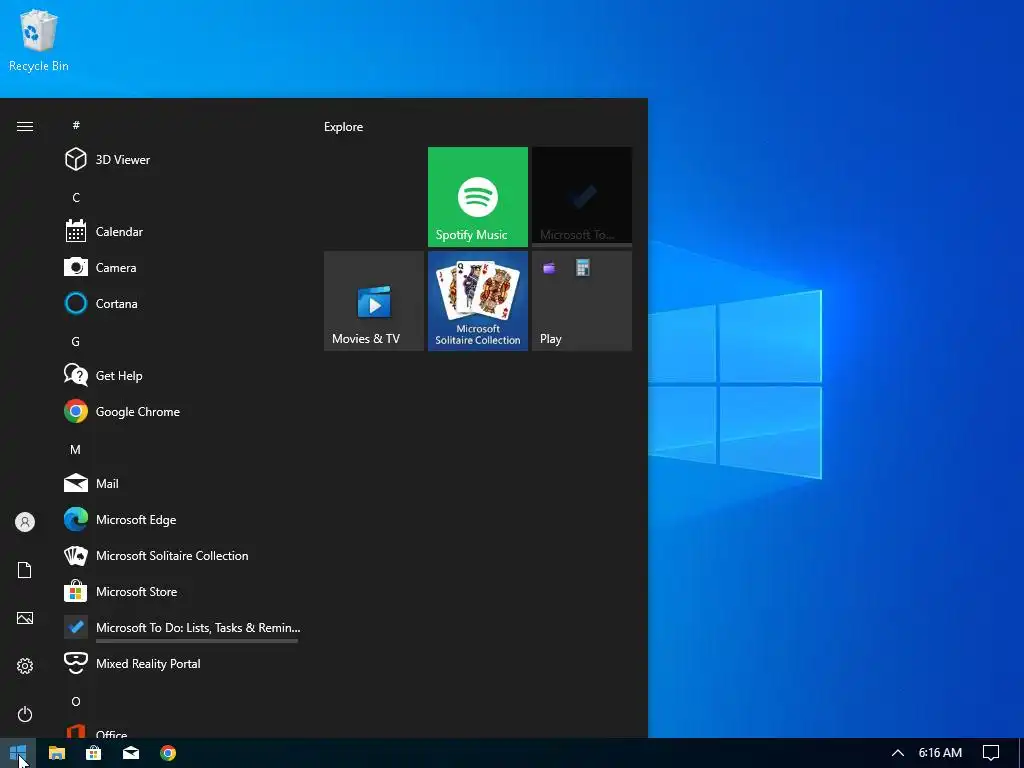Launch Google Chrome from Start menu list
This screenshot has width=1024, height=768.
(x=181, y=411)
